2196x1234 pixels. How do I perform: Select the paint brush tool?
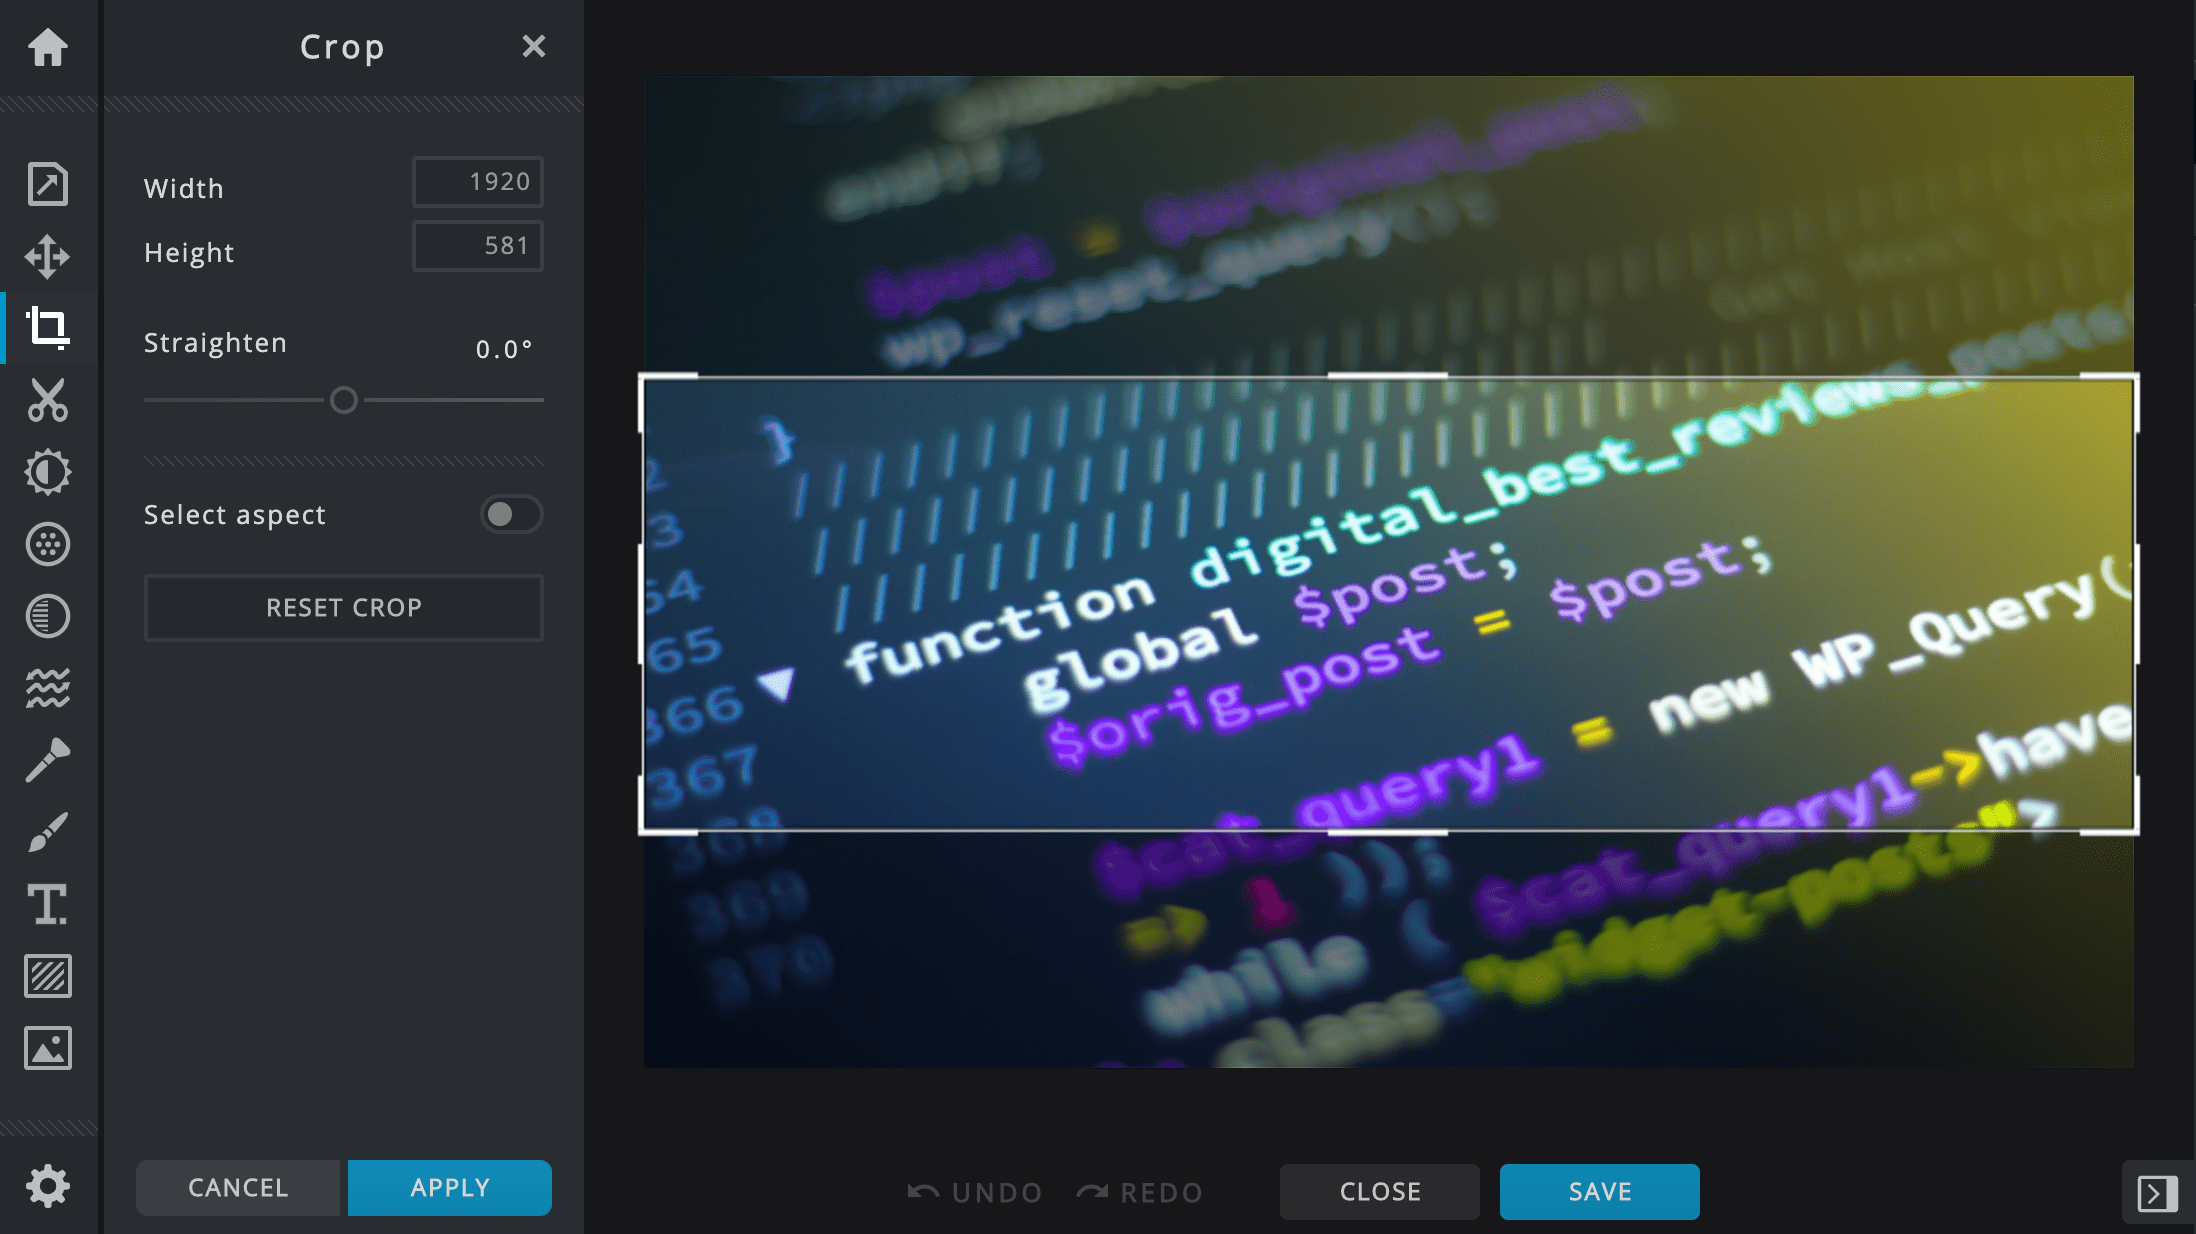[47, 832]
